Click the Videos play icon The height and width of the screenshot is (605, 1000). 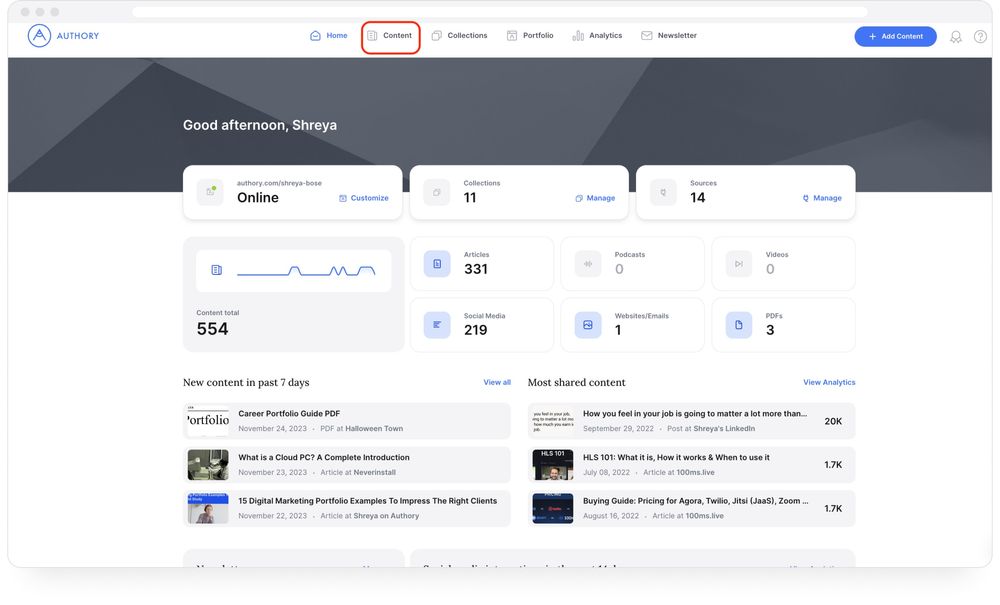click(739, 264)
